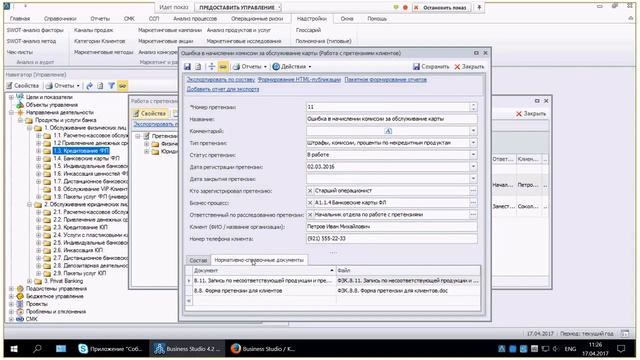Open the Главная ribbon tab

[x=20, y=19]
